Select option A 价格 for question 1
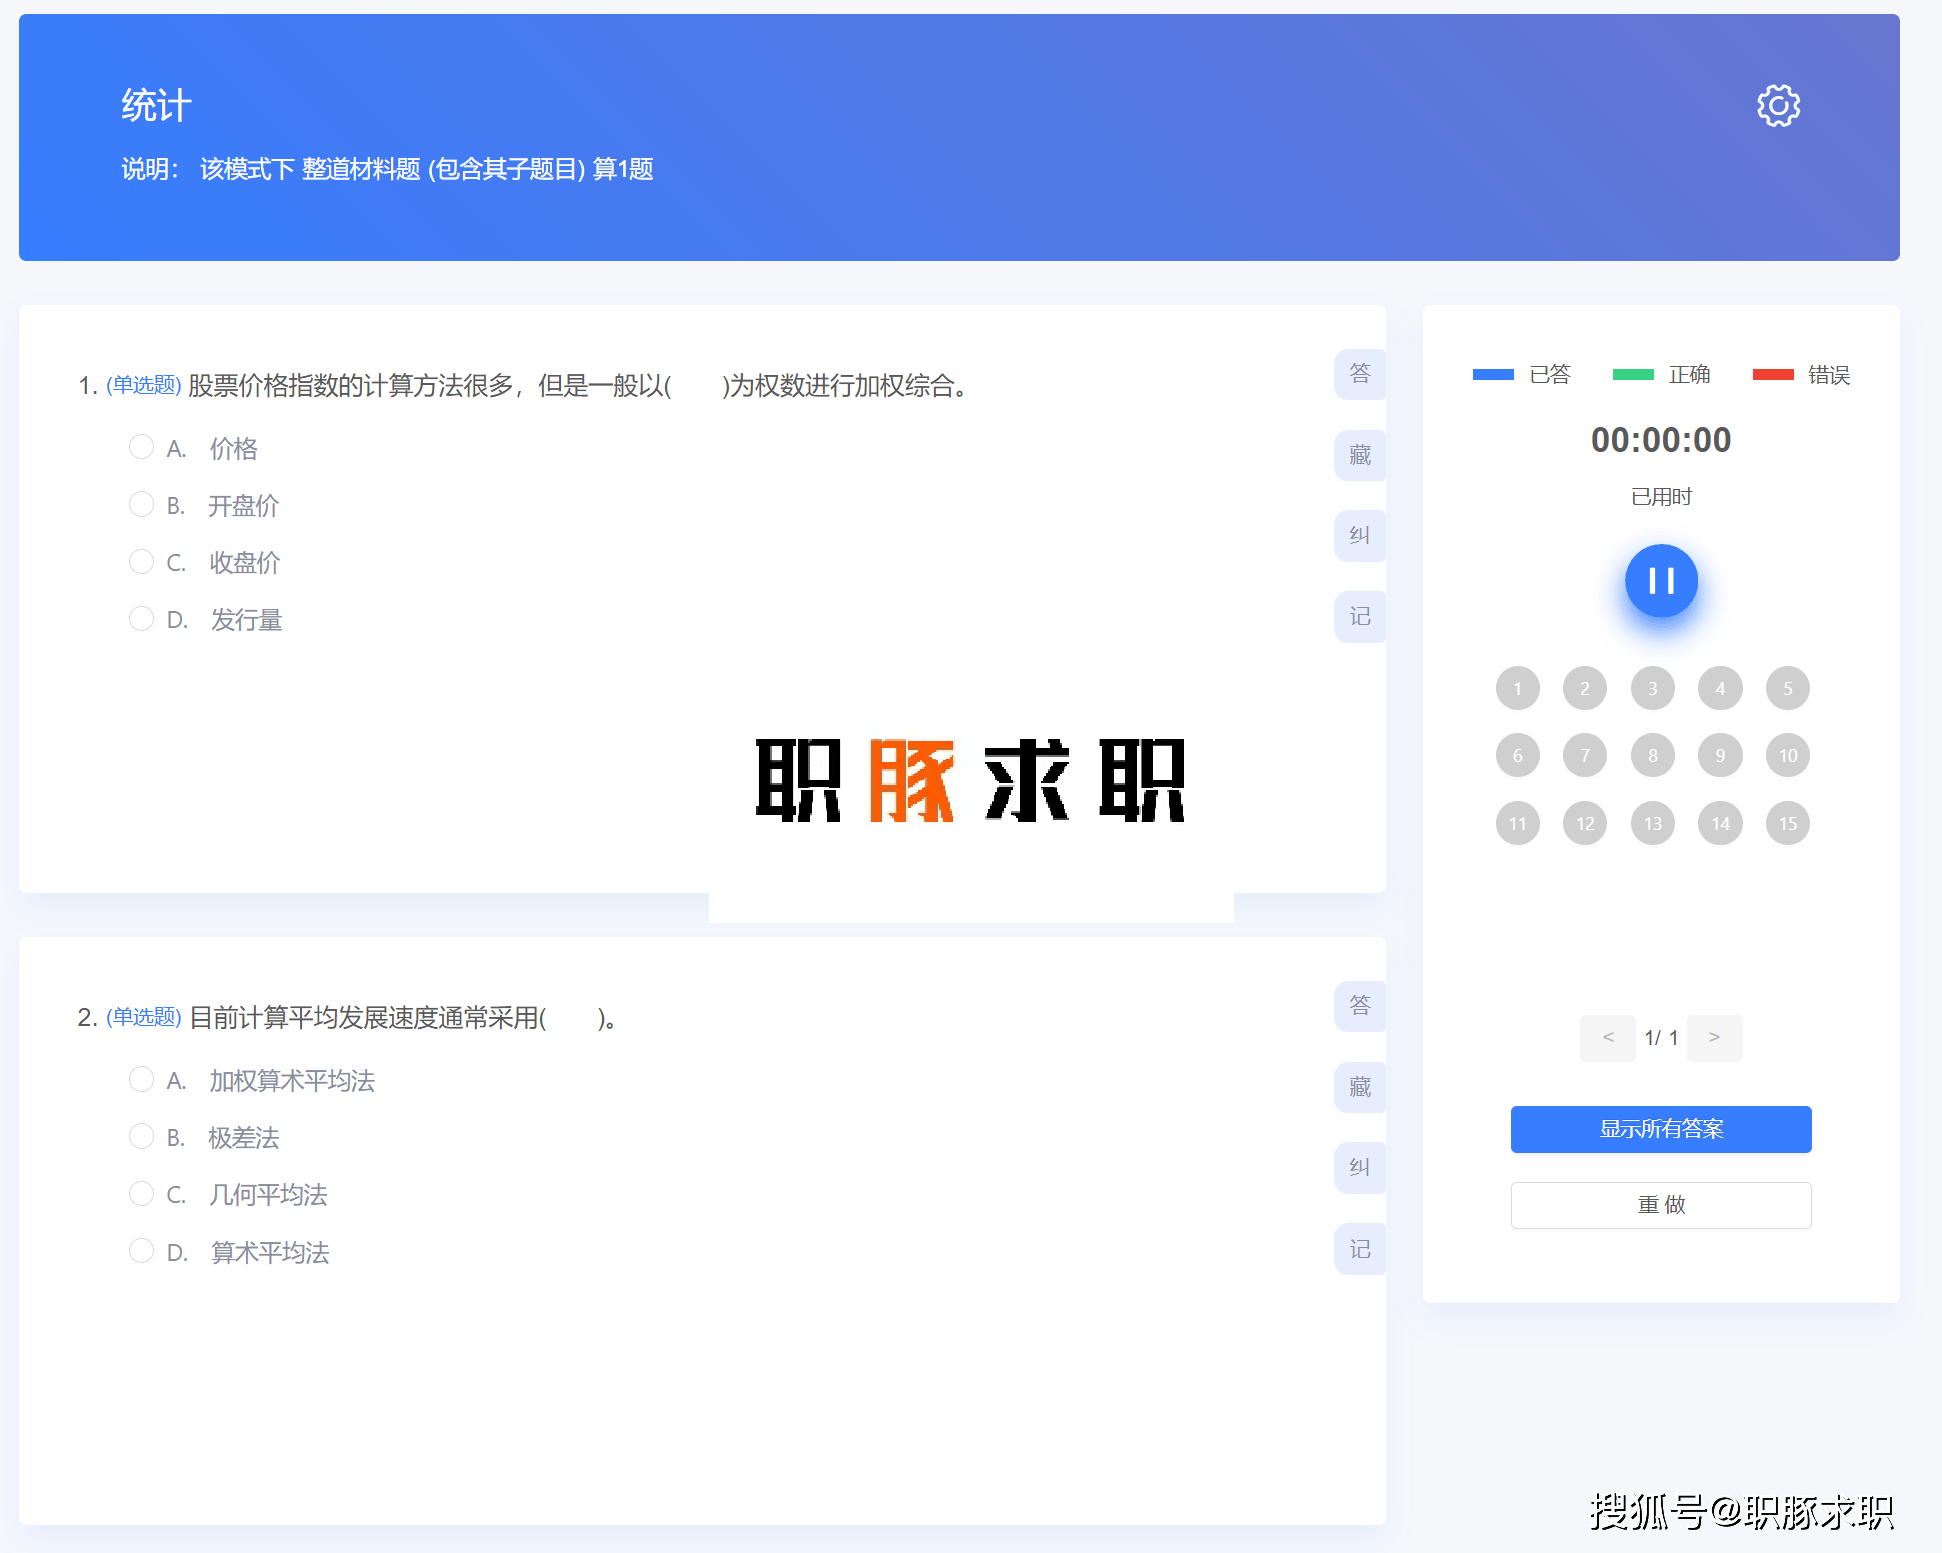 pos(142,447)
